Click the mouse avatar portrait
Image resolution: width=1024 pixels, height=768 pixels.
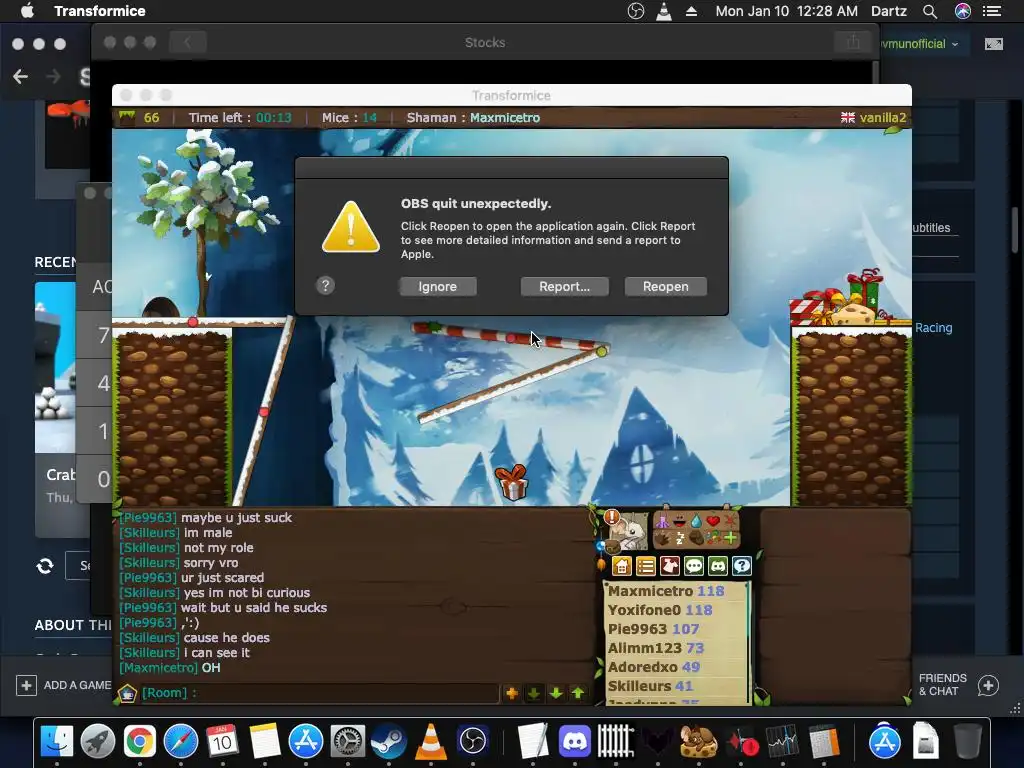[x=632, y=532]
